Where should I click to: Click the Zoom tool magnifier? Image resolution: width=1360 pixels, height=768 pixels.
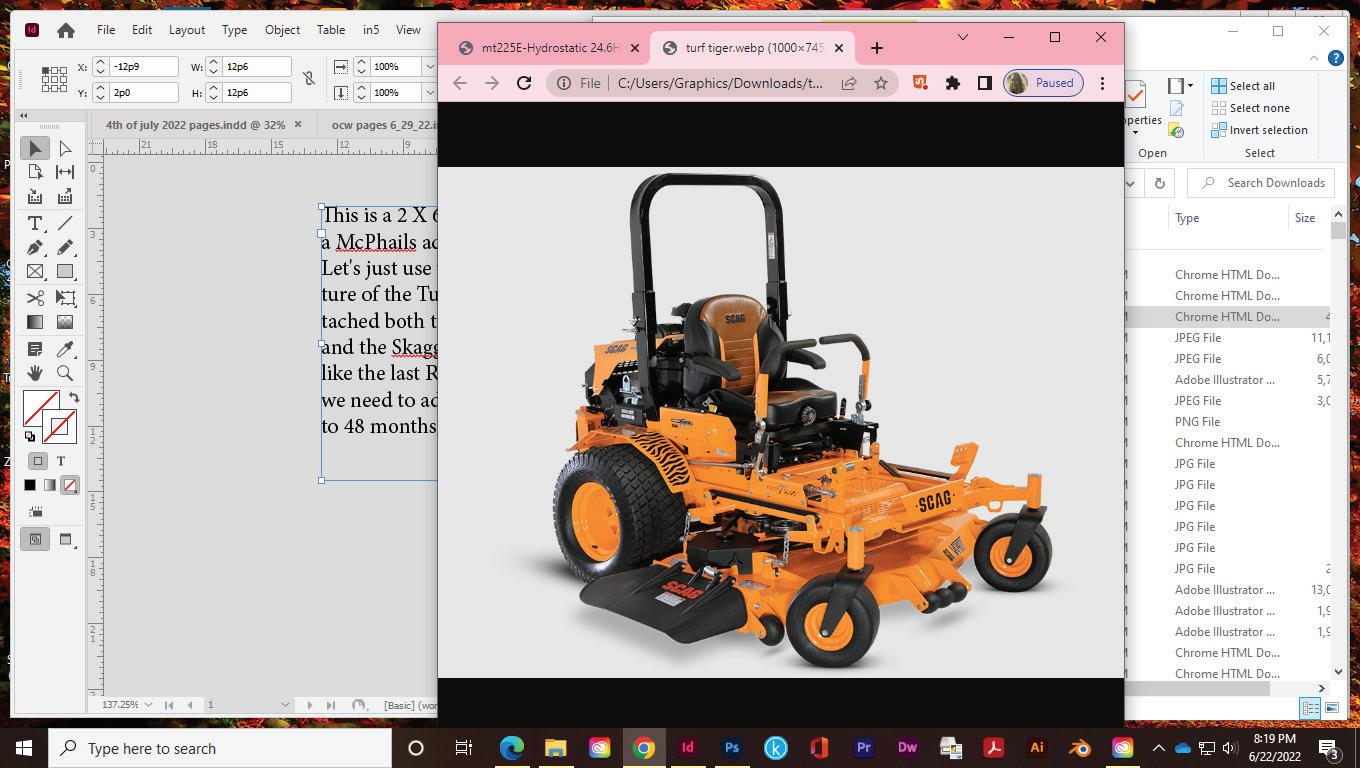point(65,373)
